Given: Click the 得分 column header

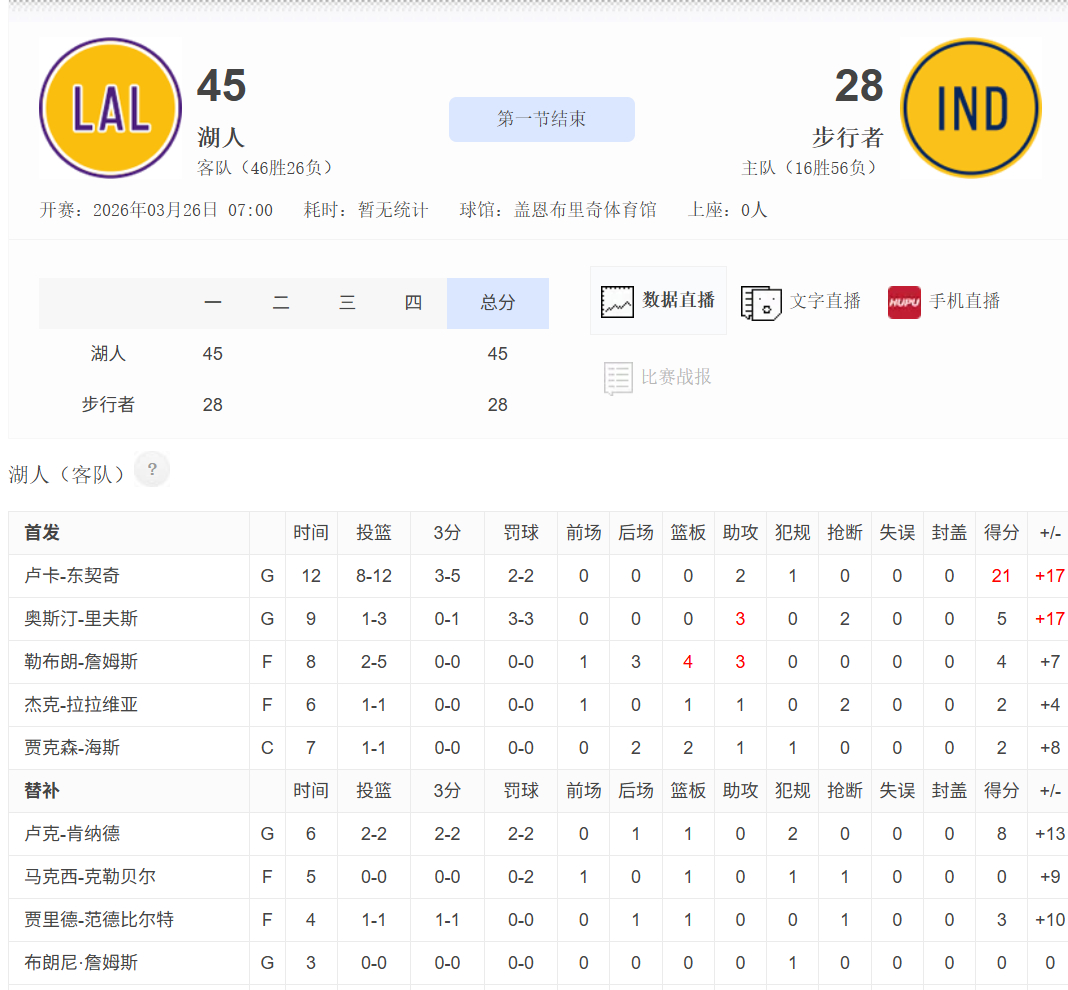Looking at the screenshot, I should pyautogui.click(x=1001, y=533).
